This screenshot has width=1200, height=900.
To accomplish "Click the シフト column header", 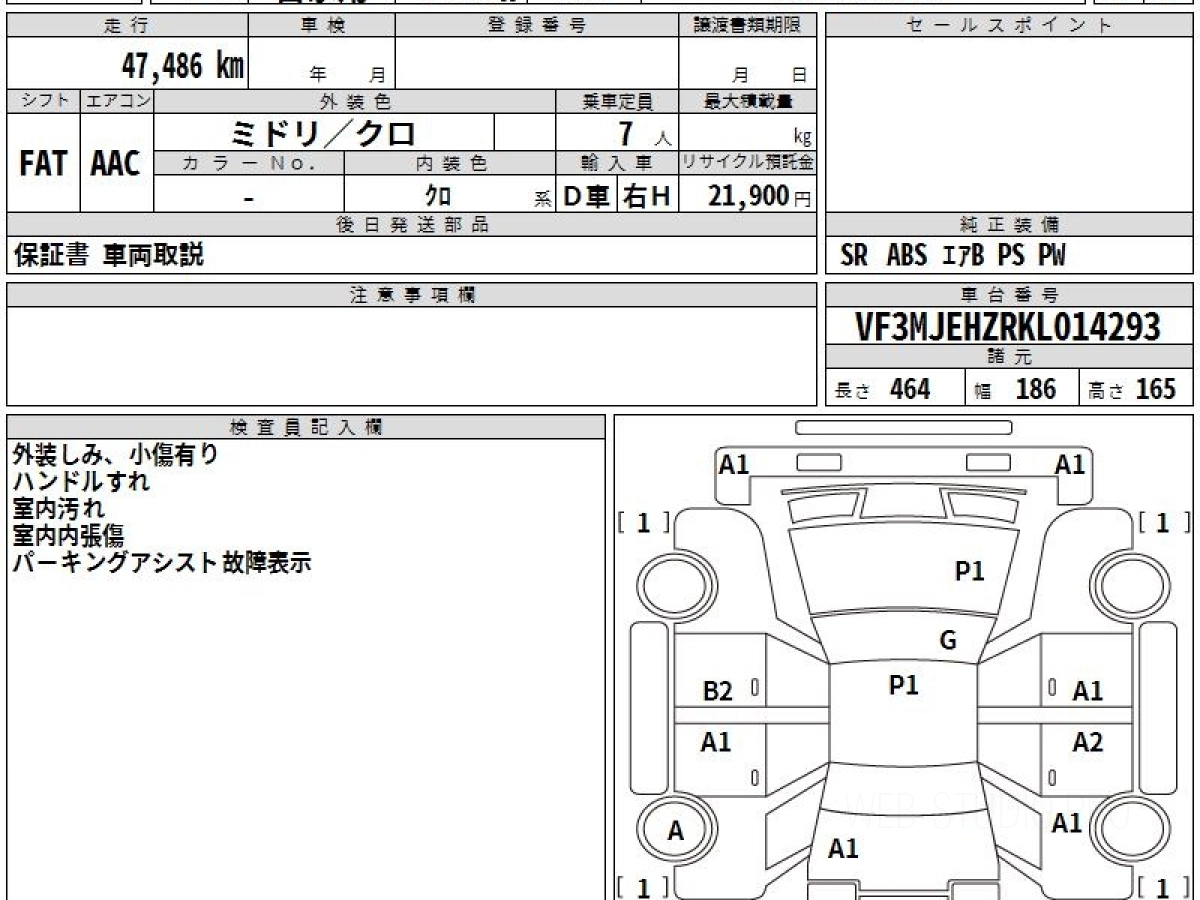I will [43, 101].
